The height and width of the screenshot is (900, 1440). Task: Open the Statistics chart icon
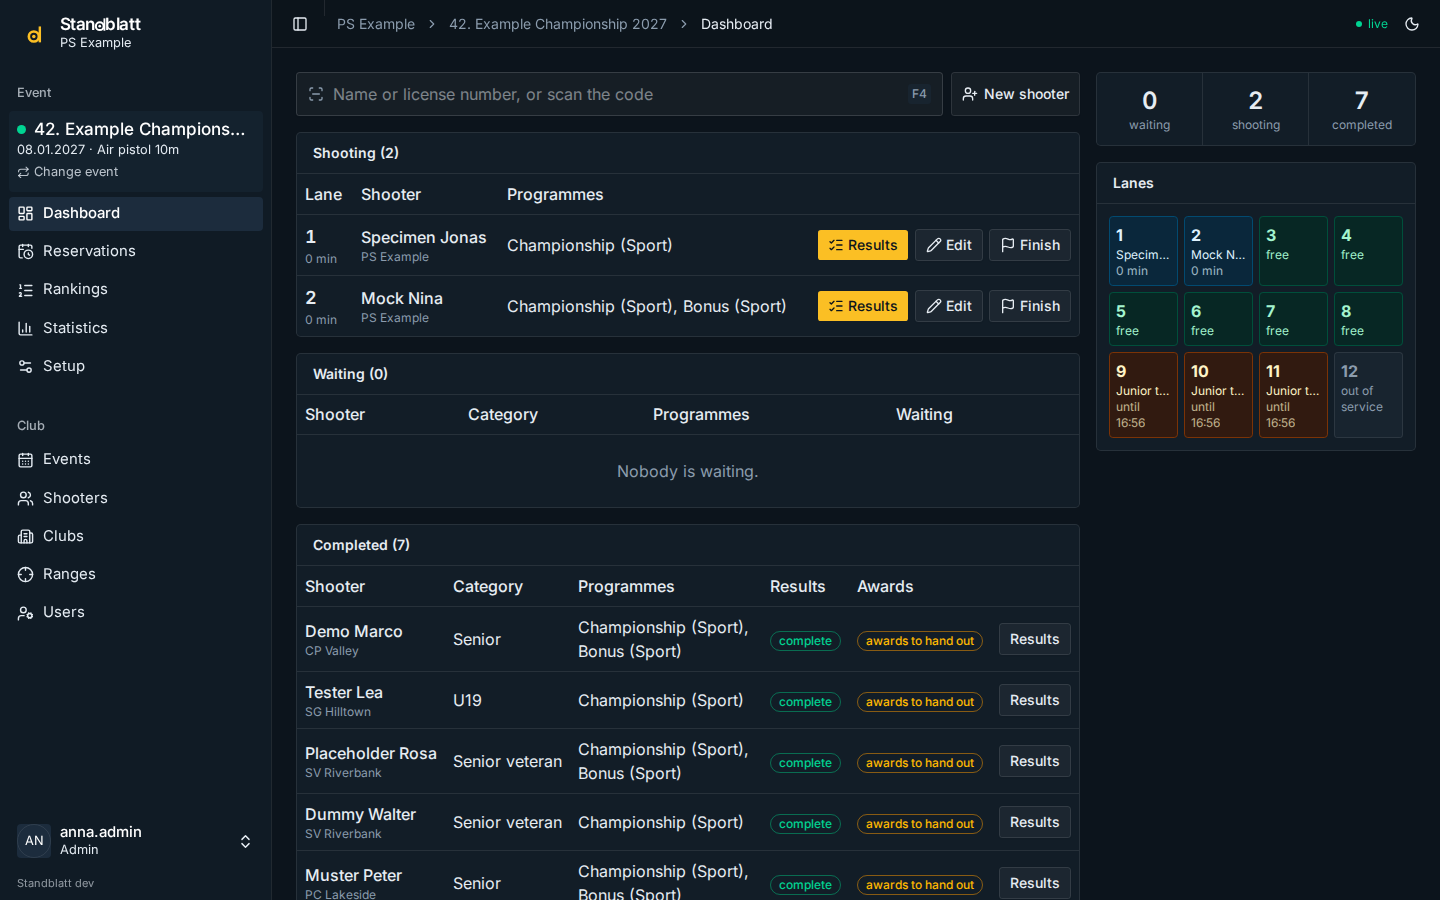point(26,328)
